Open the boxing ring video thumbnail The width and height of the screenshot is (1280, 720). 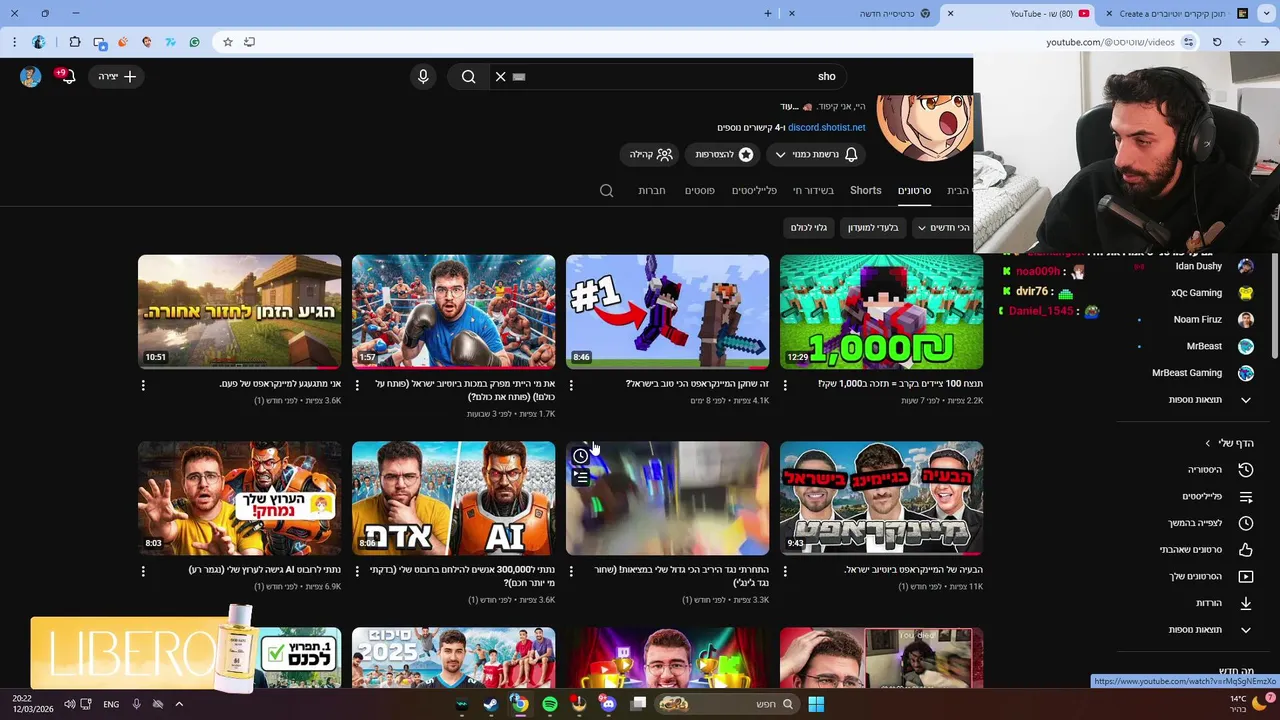coord(454,312)
